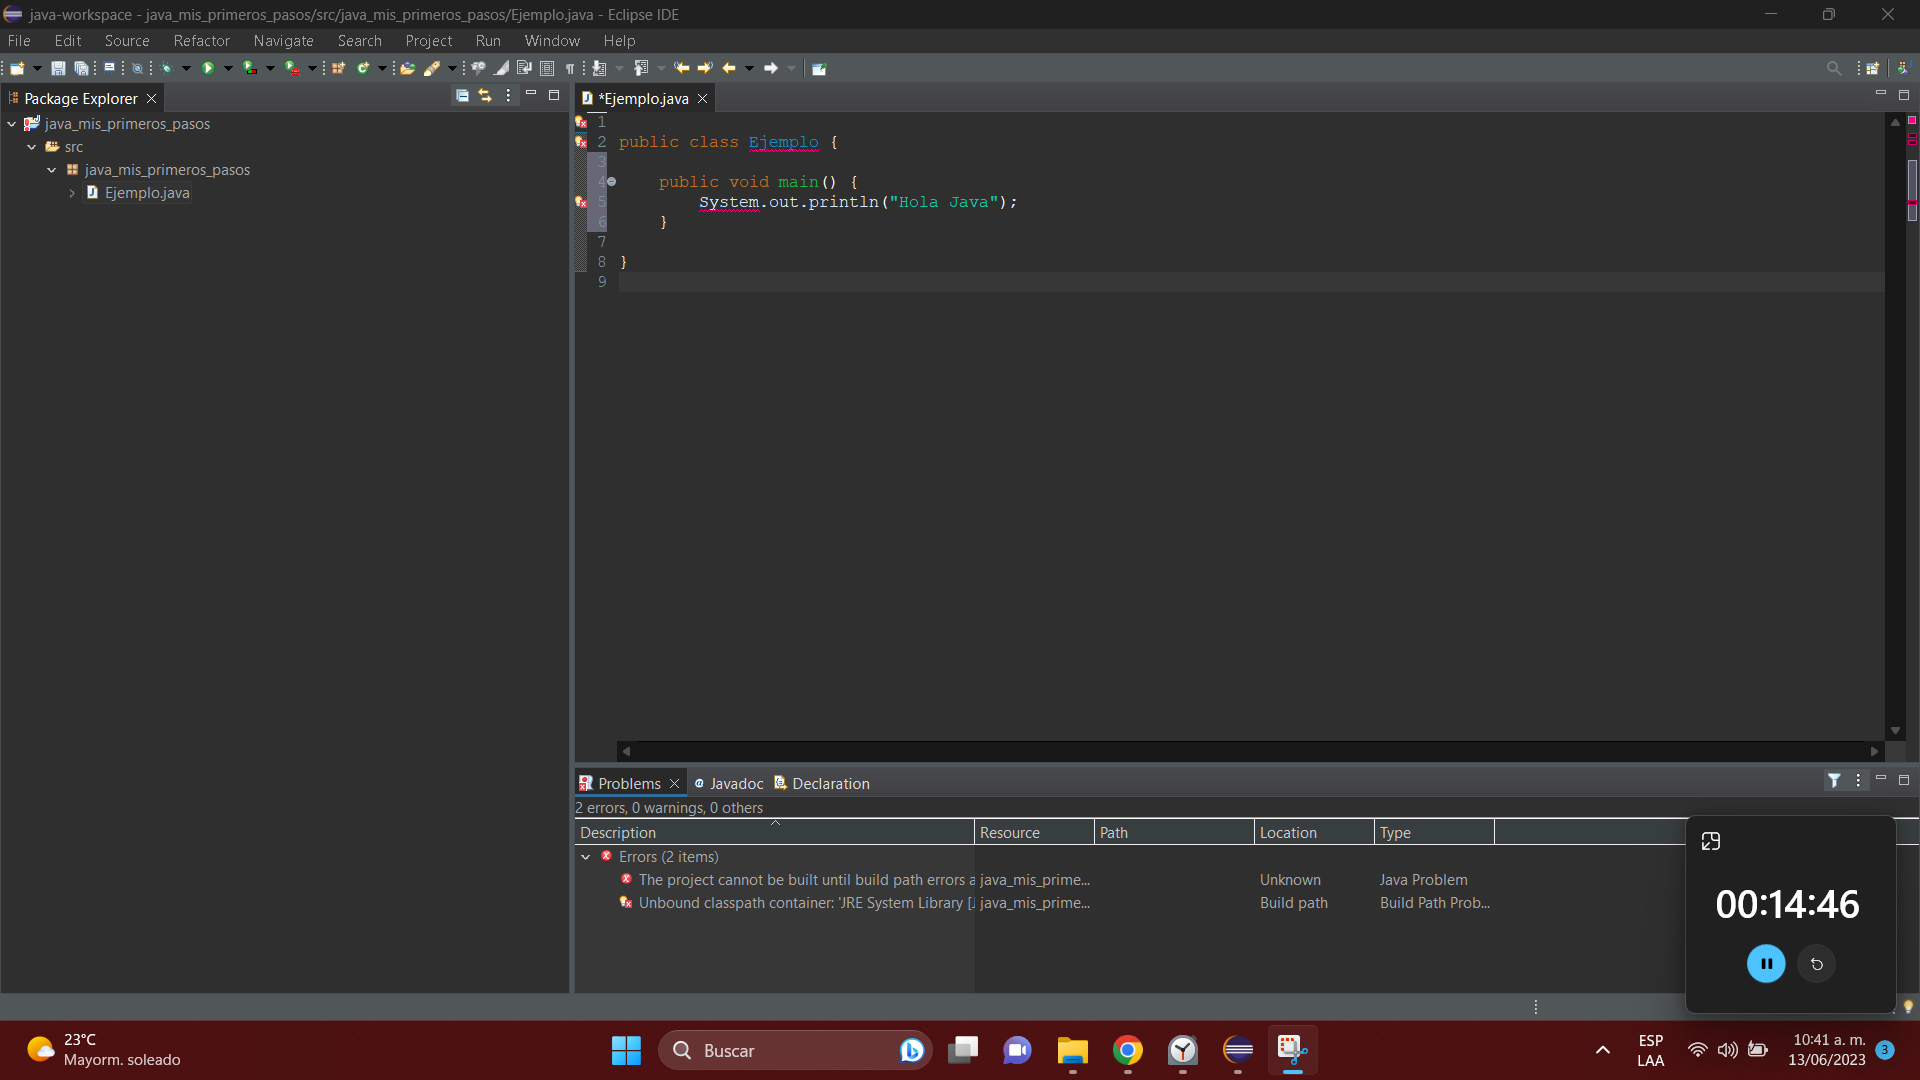This screenshot has height=1080, width=1920.
Task: Toggle Word Wrap toolbar icon
Action: point(524,68)
